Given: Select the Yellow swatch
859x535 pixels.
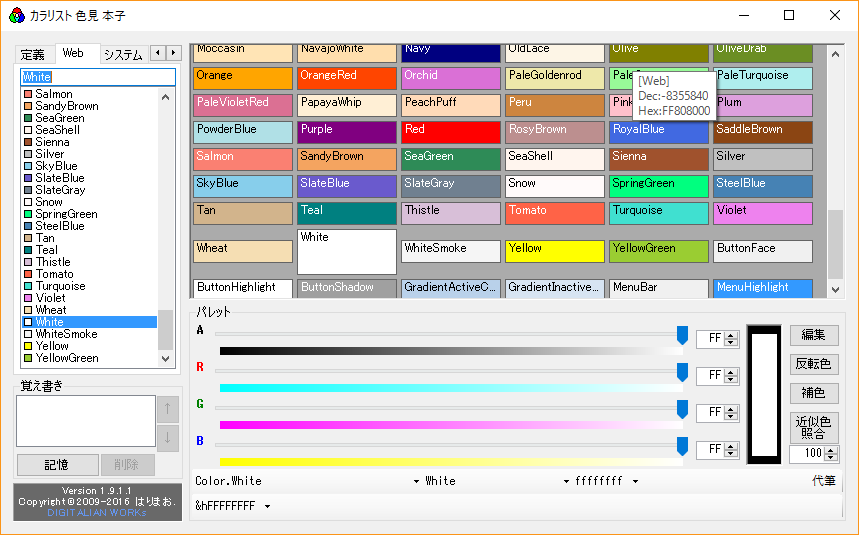Looking at the screenshot, I should click(x=555, y=251).
